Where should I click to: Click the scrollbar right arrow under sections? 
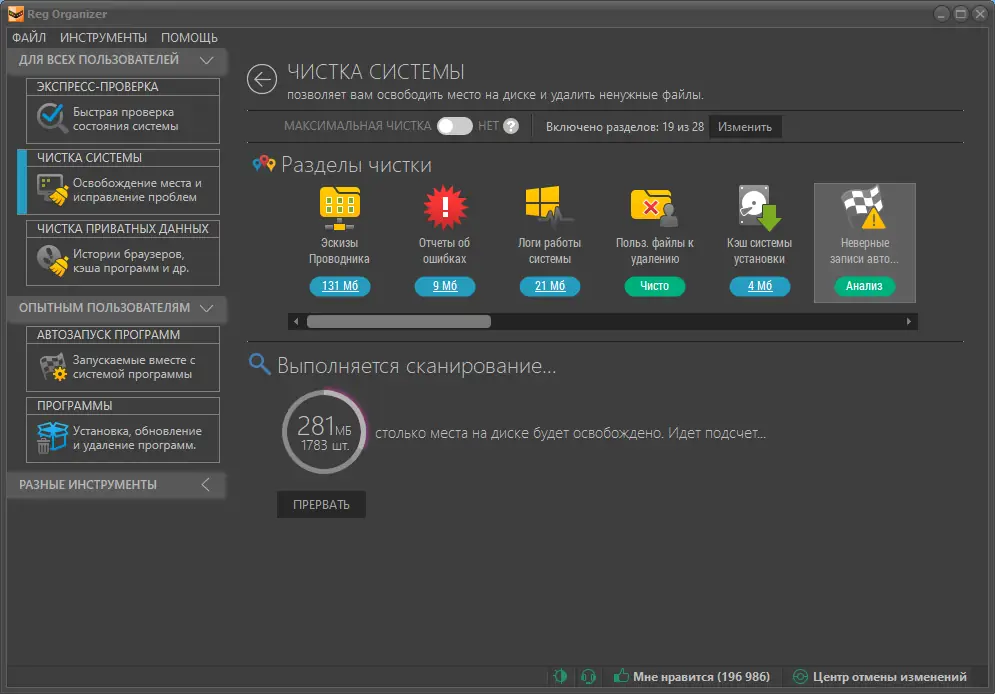click(x=909, y=322)
